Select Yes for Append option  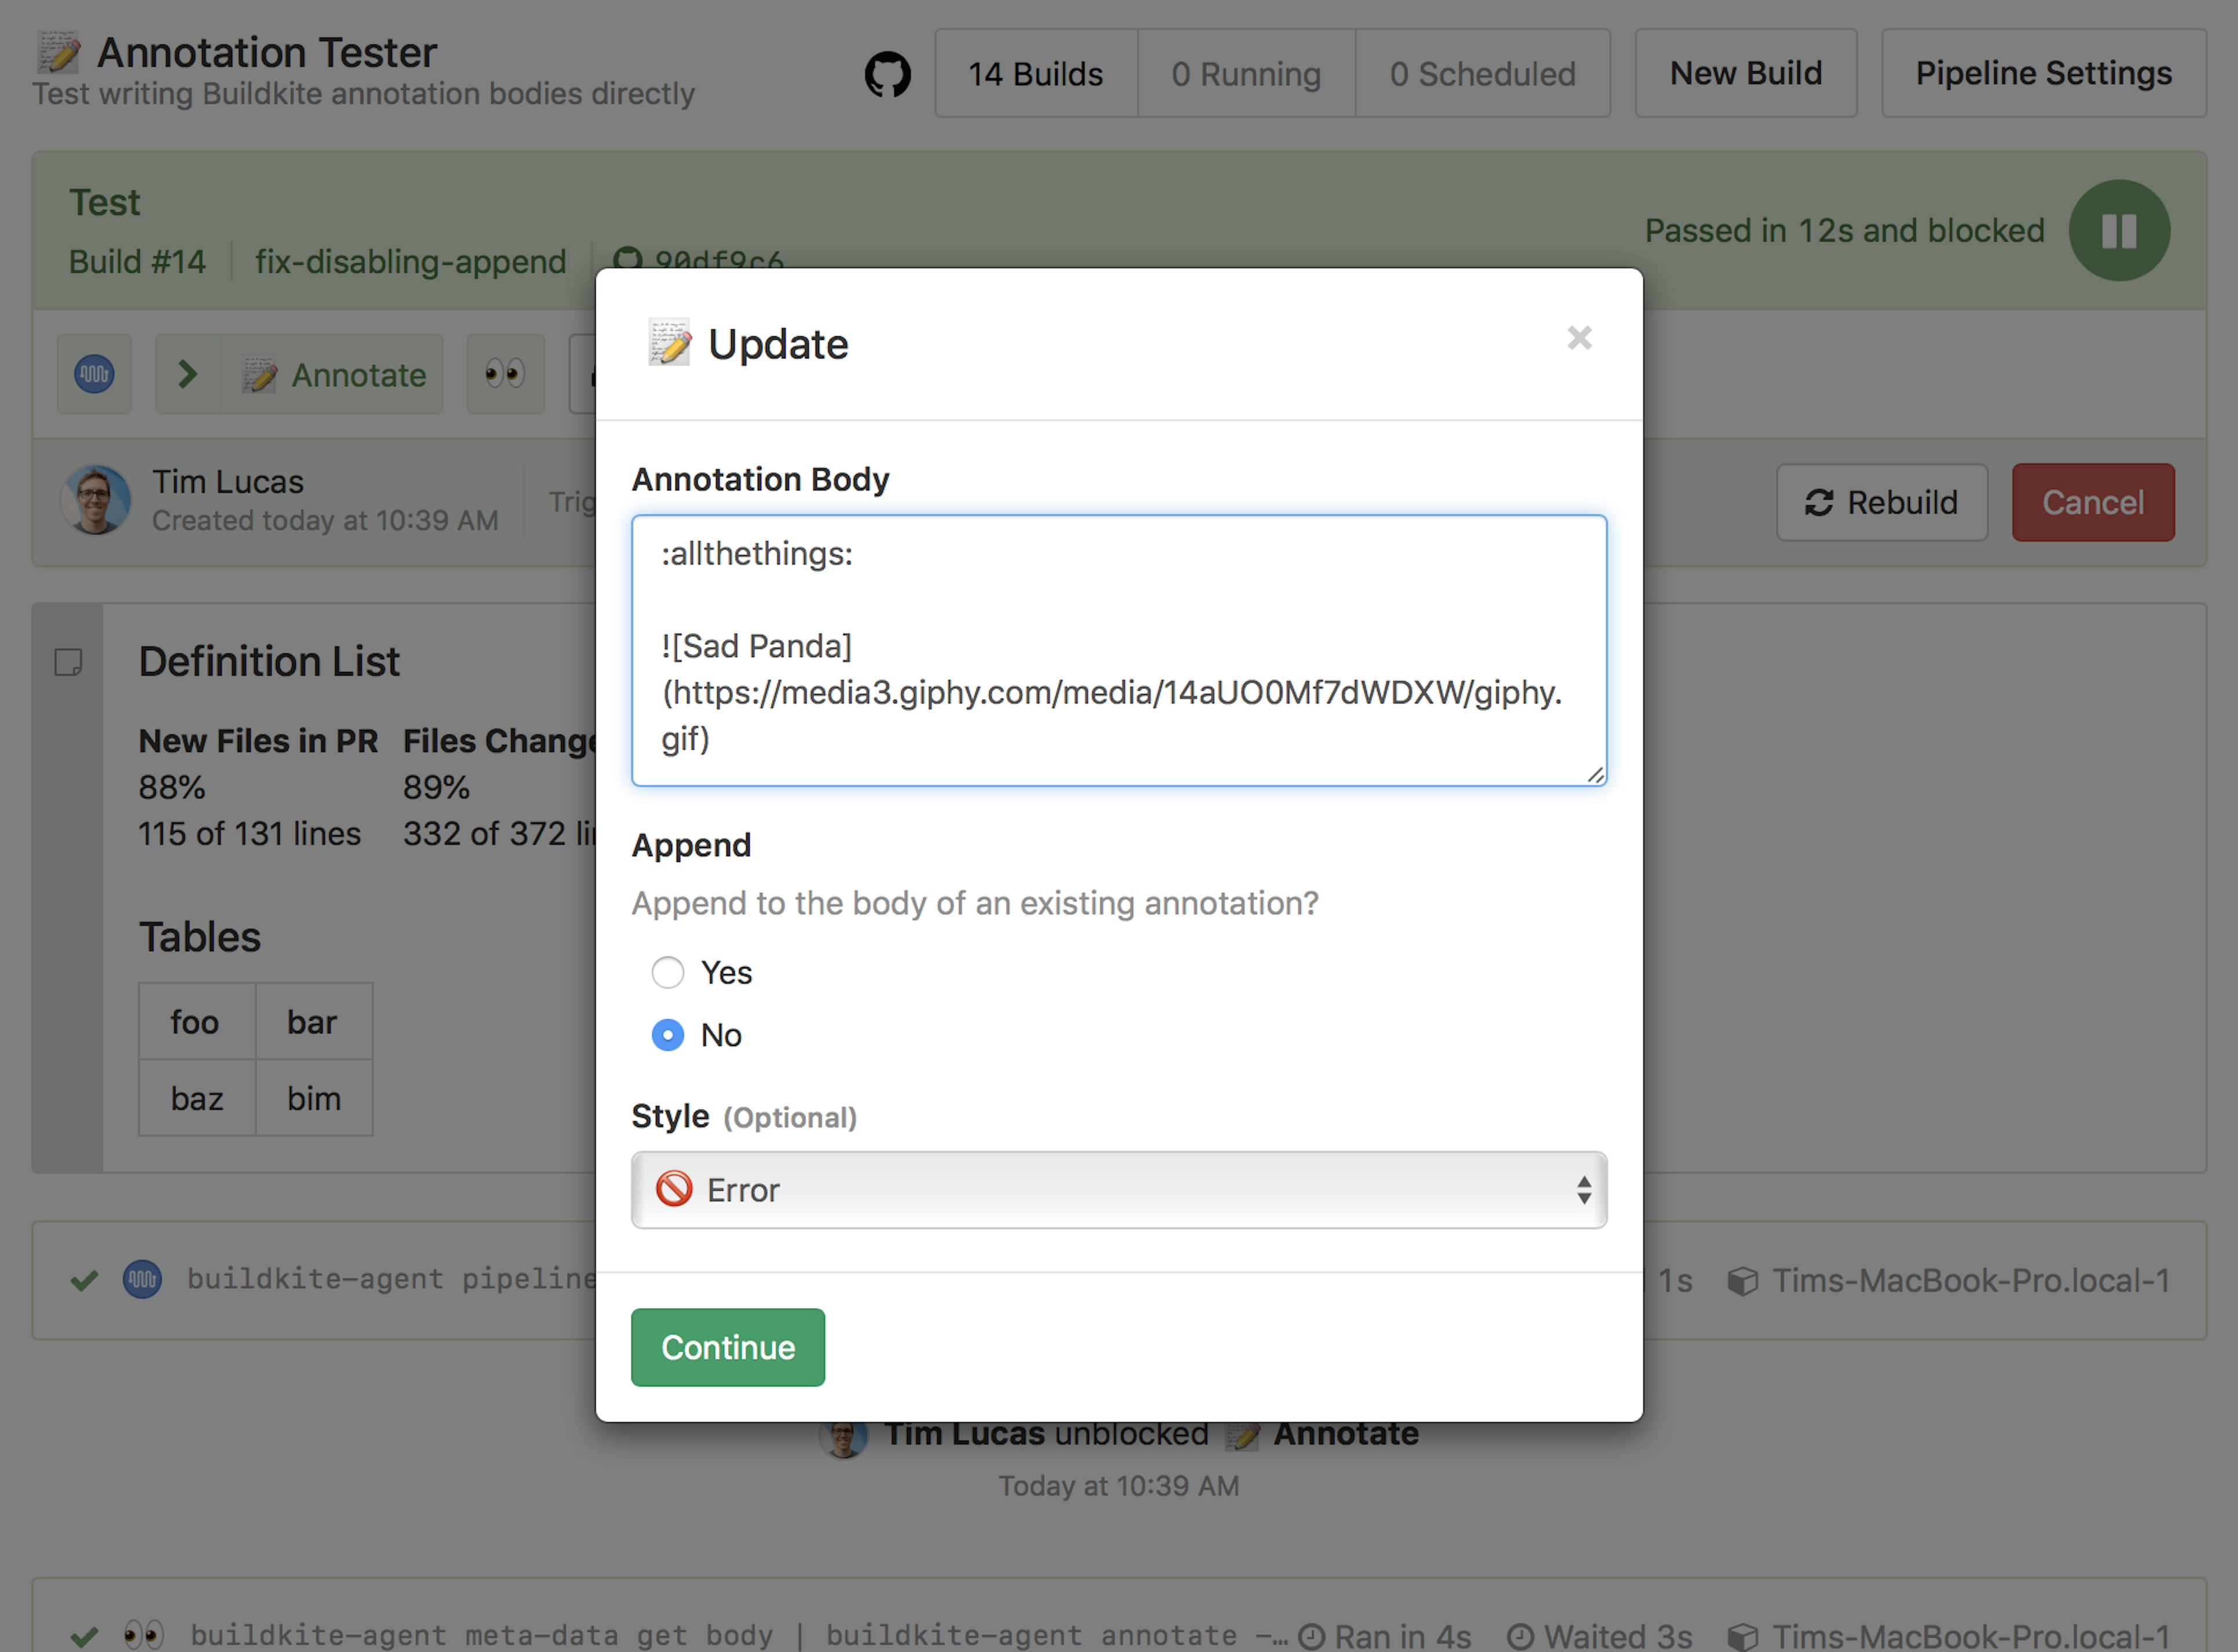[667, 972]
